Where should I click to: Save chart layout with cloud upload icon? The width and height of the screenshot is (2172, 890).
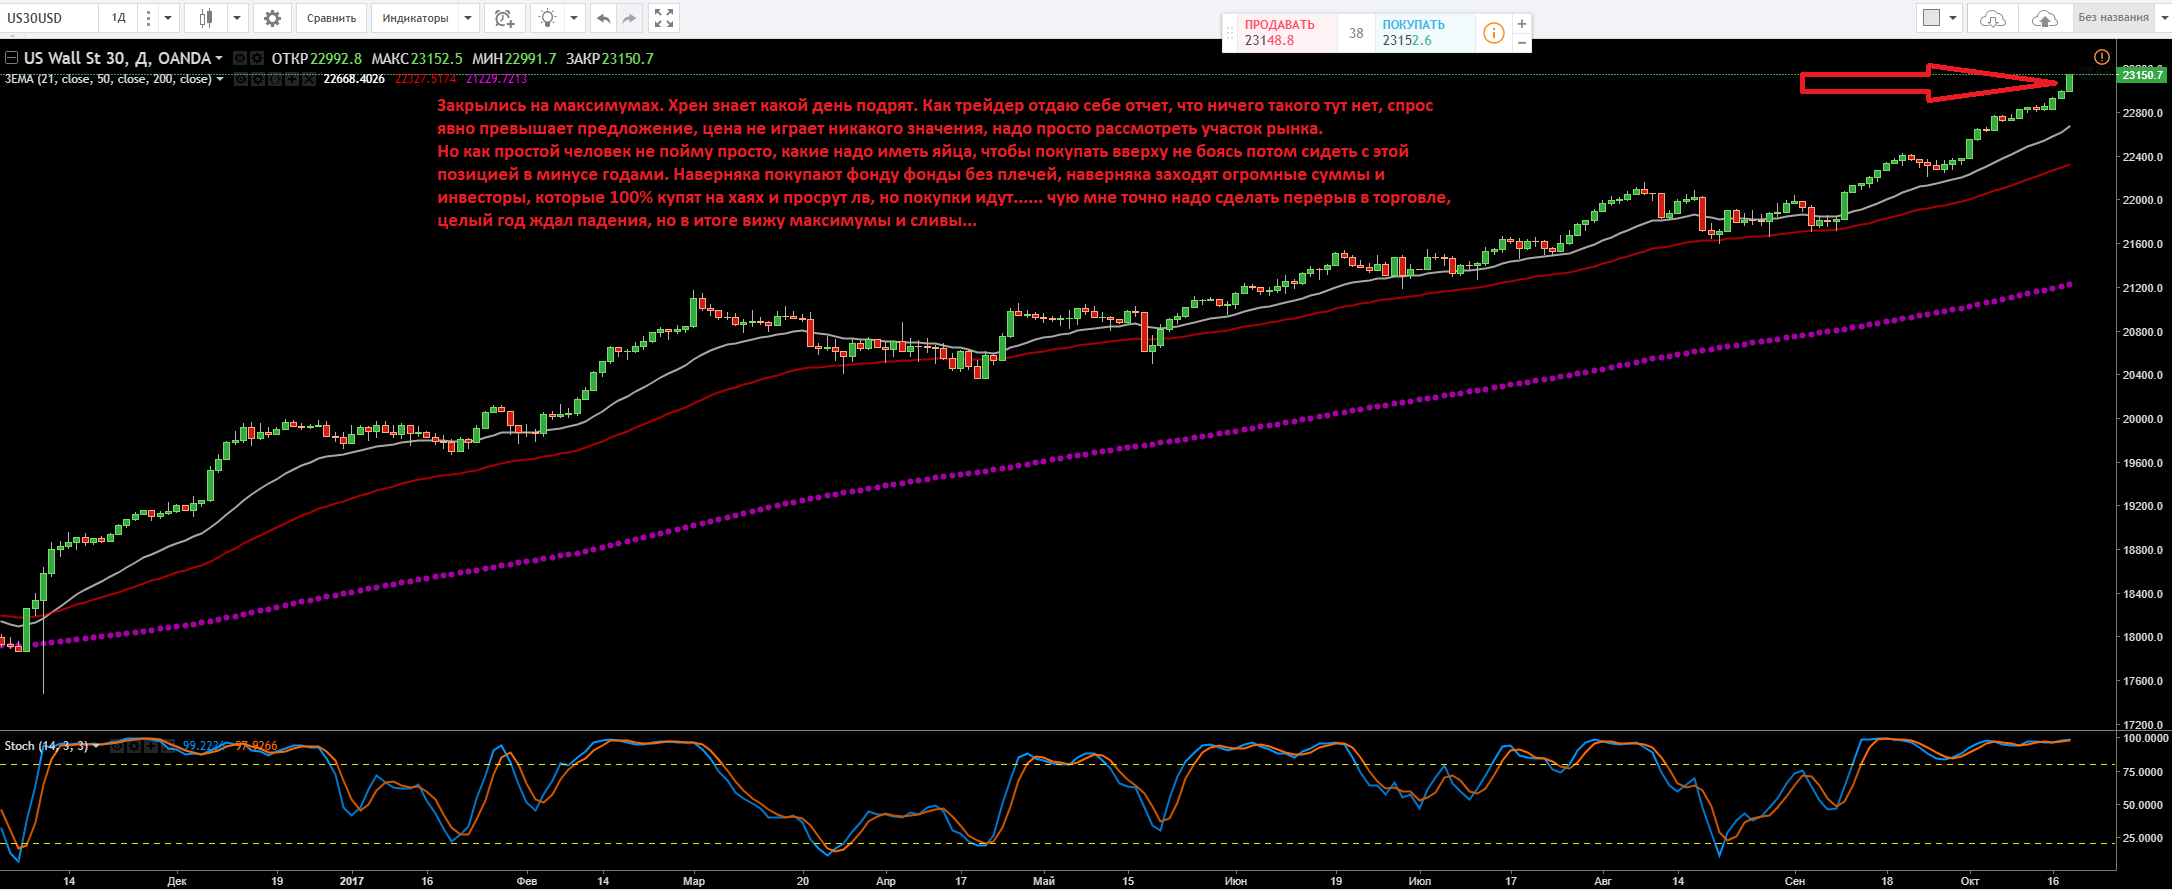coord(2044,18)
